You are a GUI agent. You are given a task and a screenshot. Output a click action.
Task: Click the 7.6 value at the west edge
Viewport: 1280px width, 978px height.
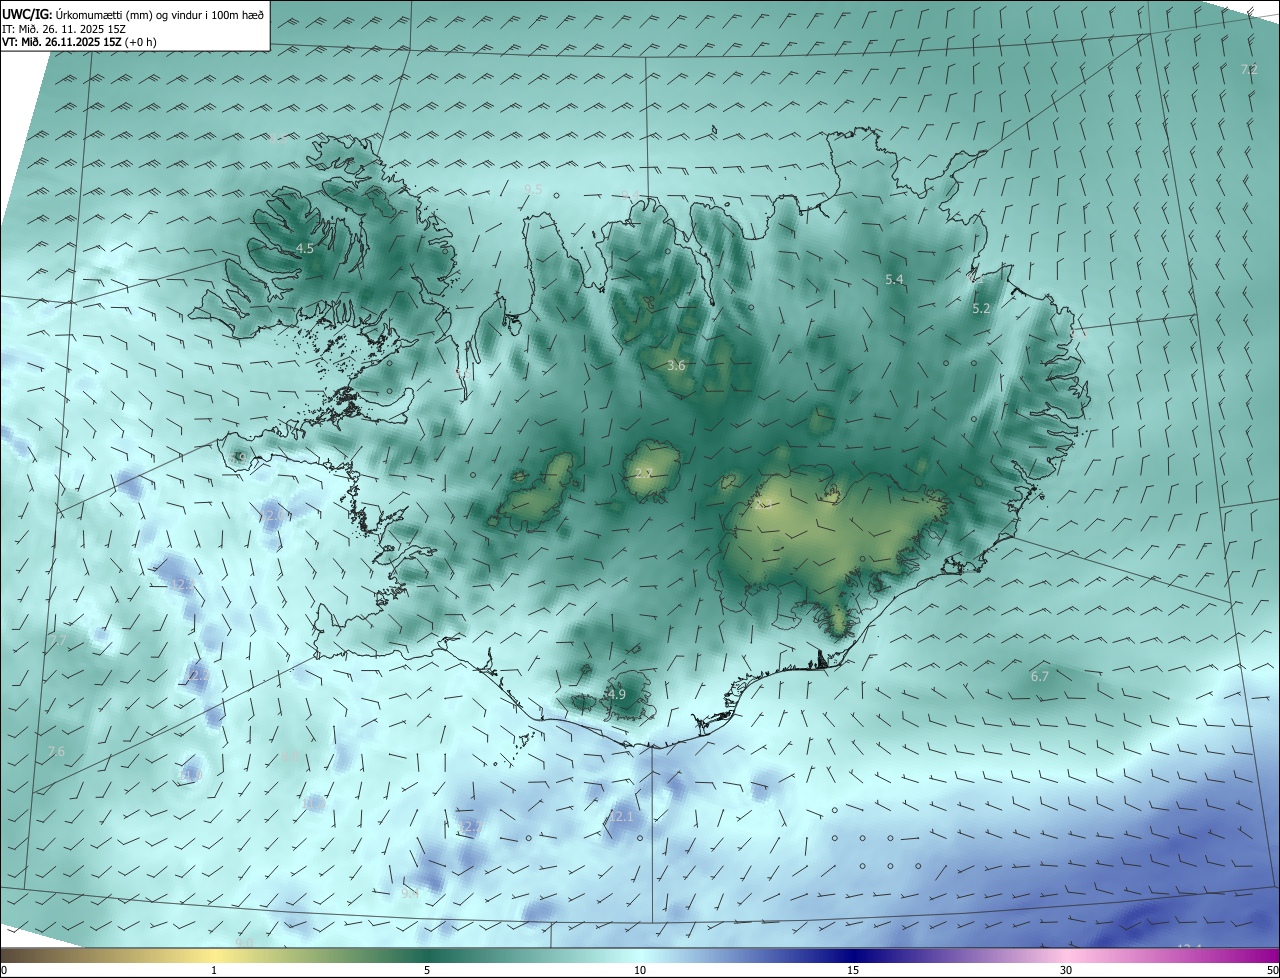tap(56, 751)
